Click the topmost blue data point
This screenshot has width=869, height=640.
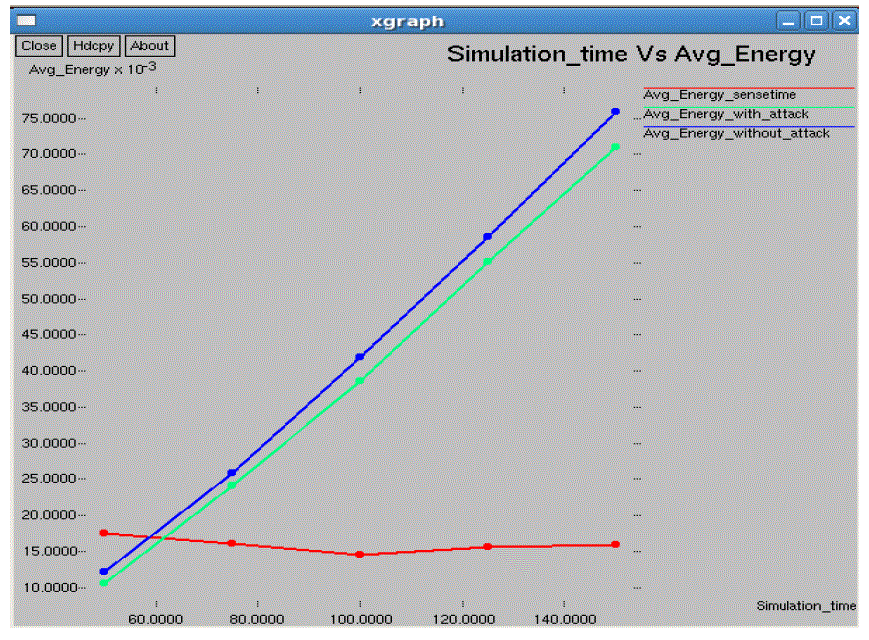click(x=616, y=112)
